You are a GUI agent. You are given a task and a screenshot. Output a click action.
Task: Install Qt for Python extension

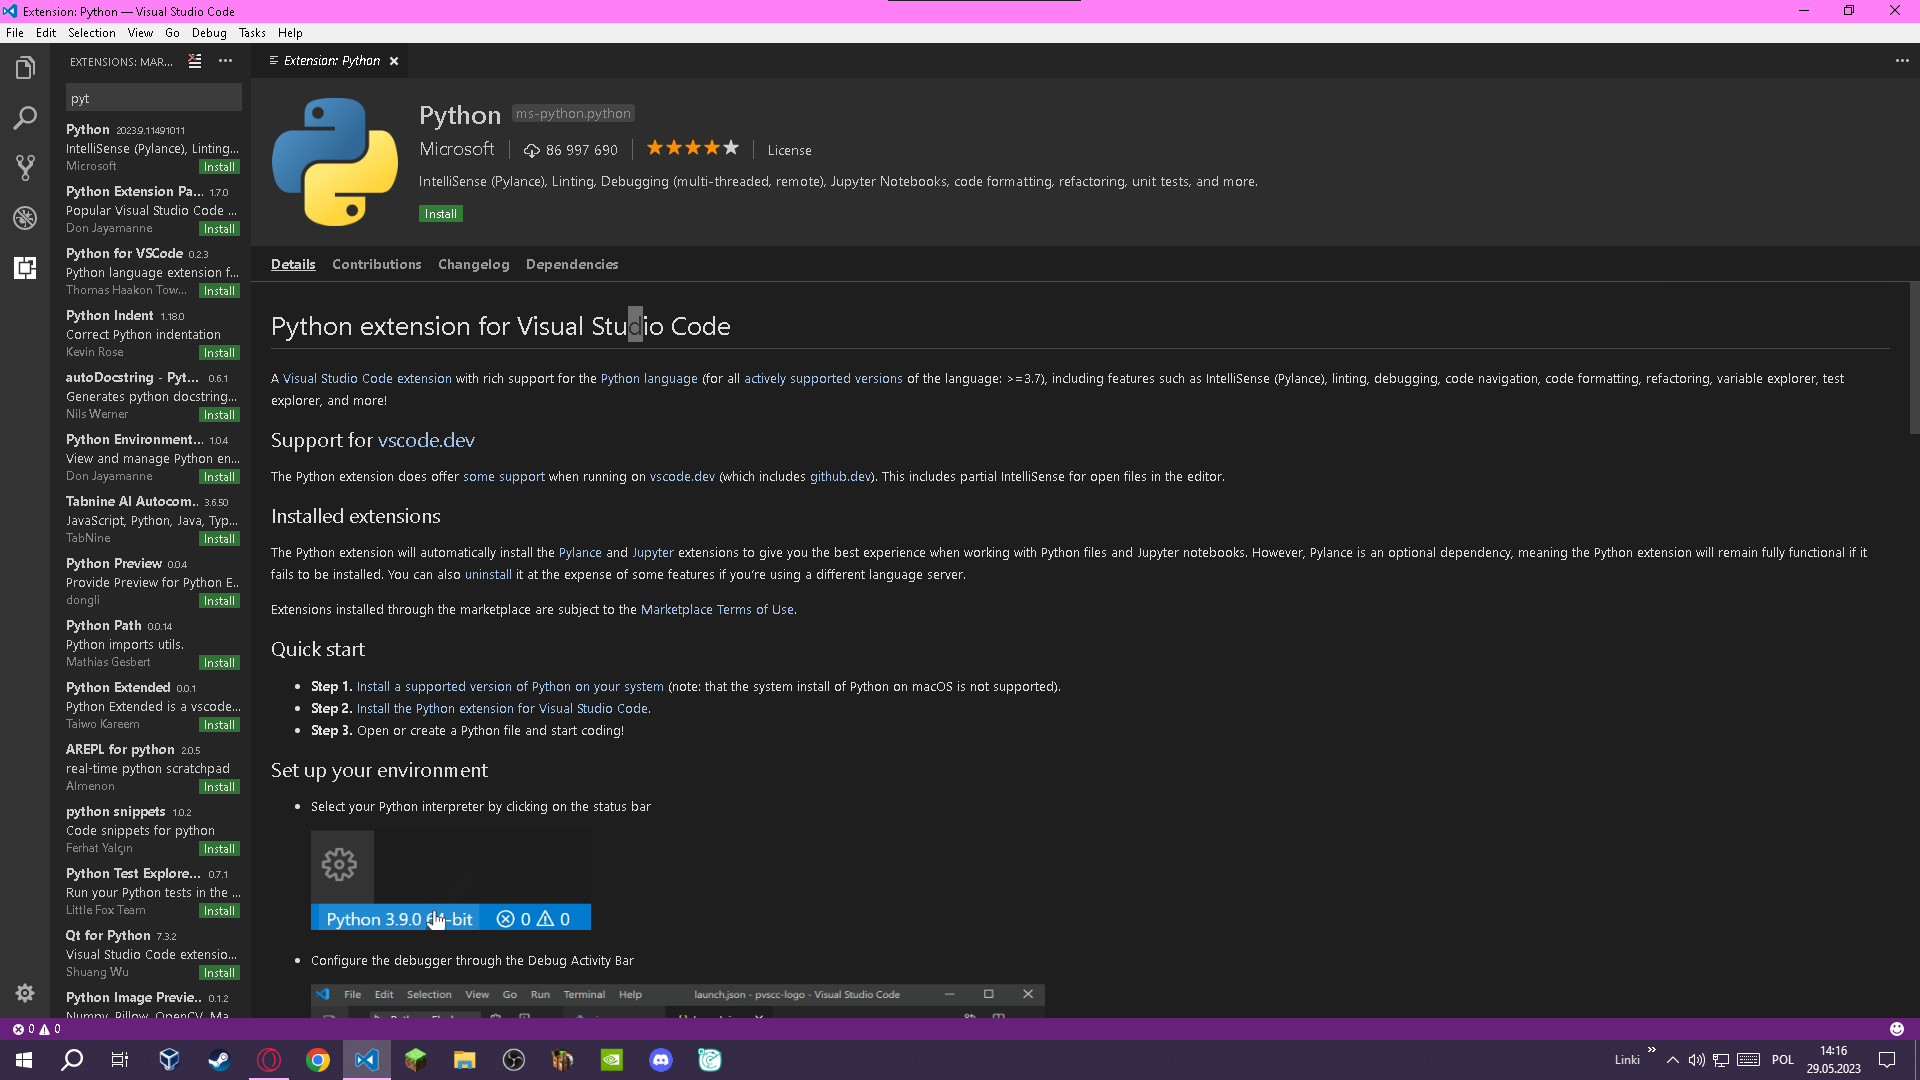point(219,973)
